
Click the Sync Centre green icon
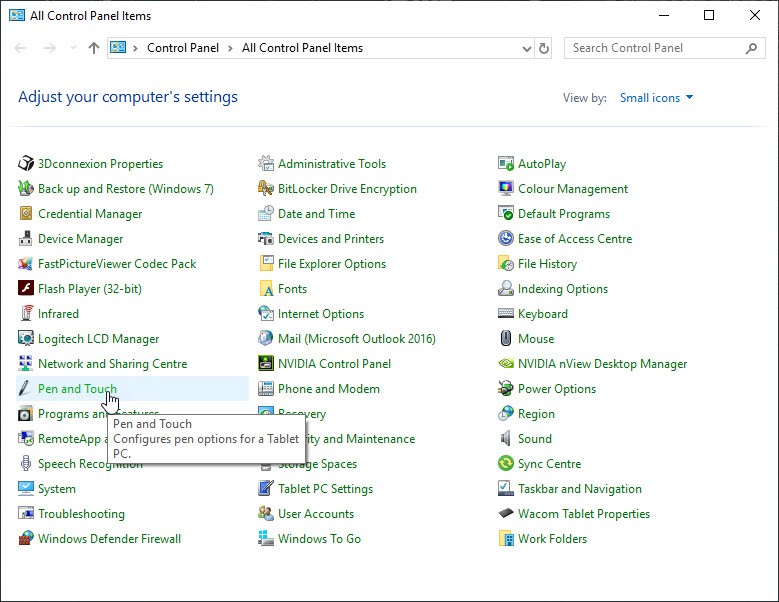pos(506,464)
